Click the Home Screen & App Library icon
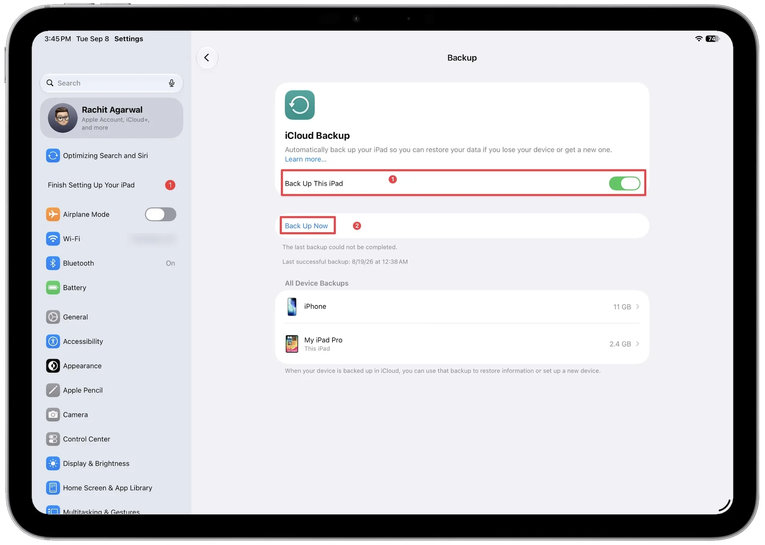Viewport: 765px width, 545px height. (x=53, y=487)
